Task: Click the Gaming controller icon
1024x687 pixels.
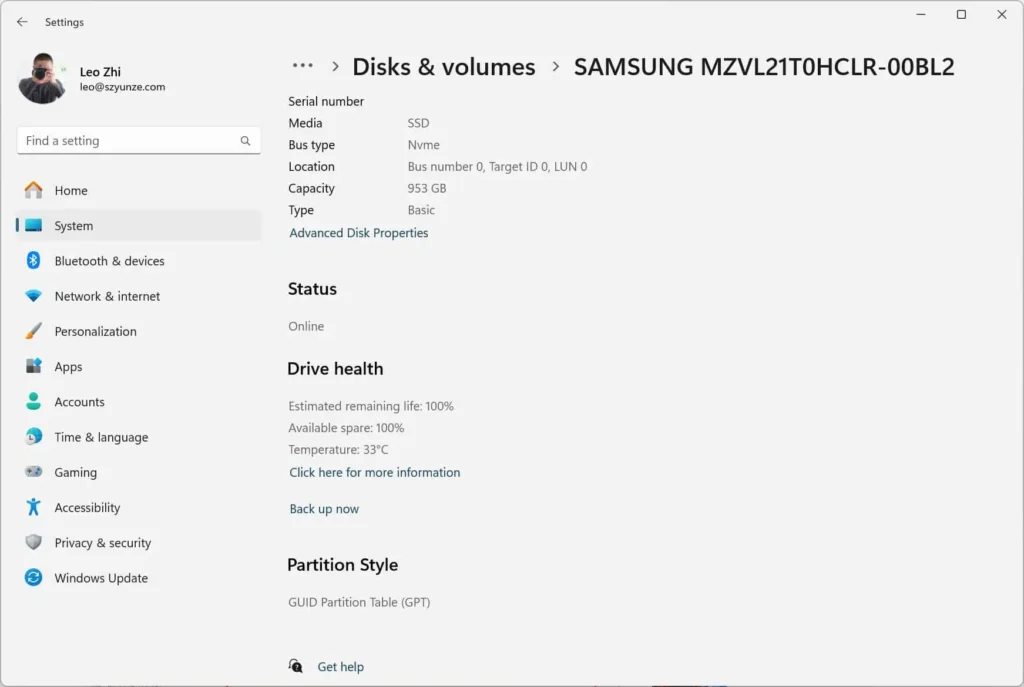Action: click(33, 471)
